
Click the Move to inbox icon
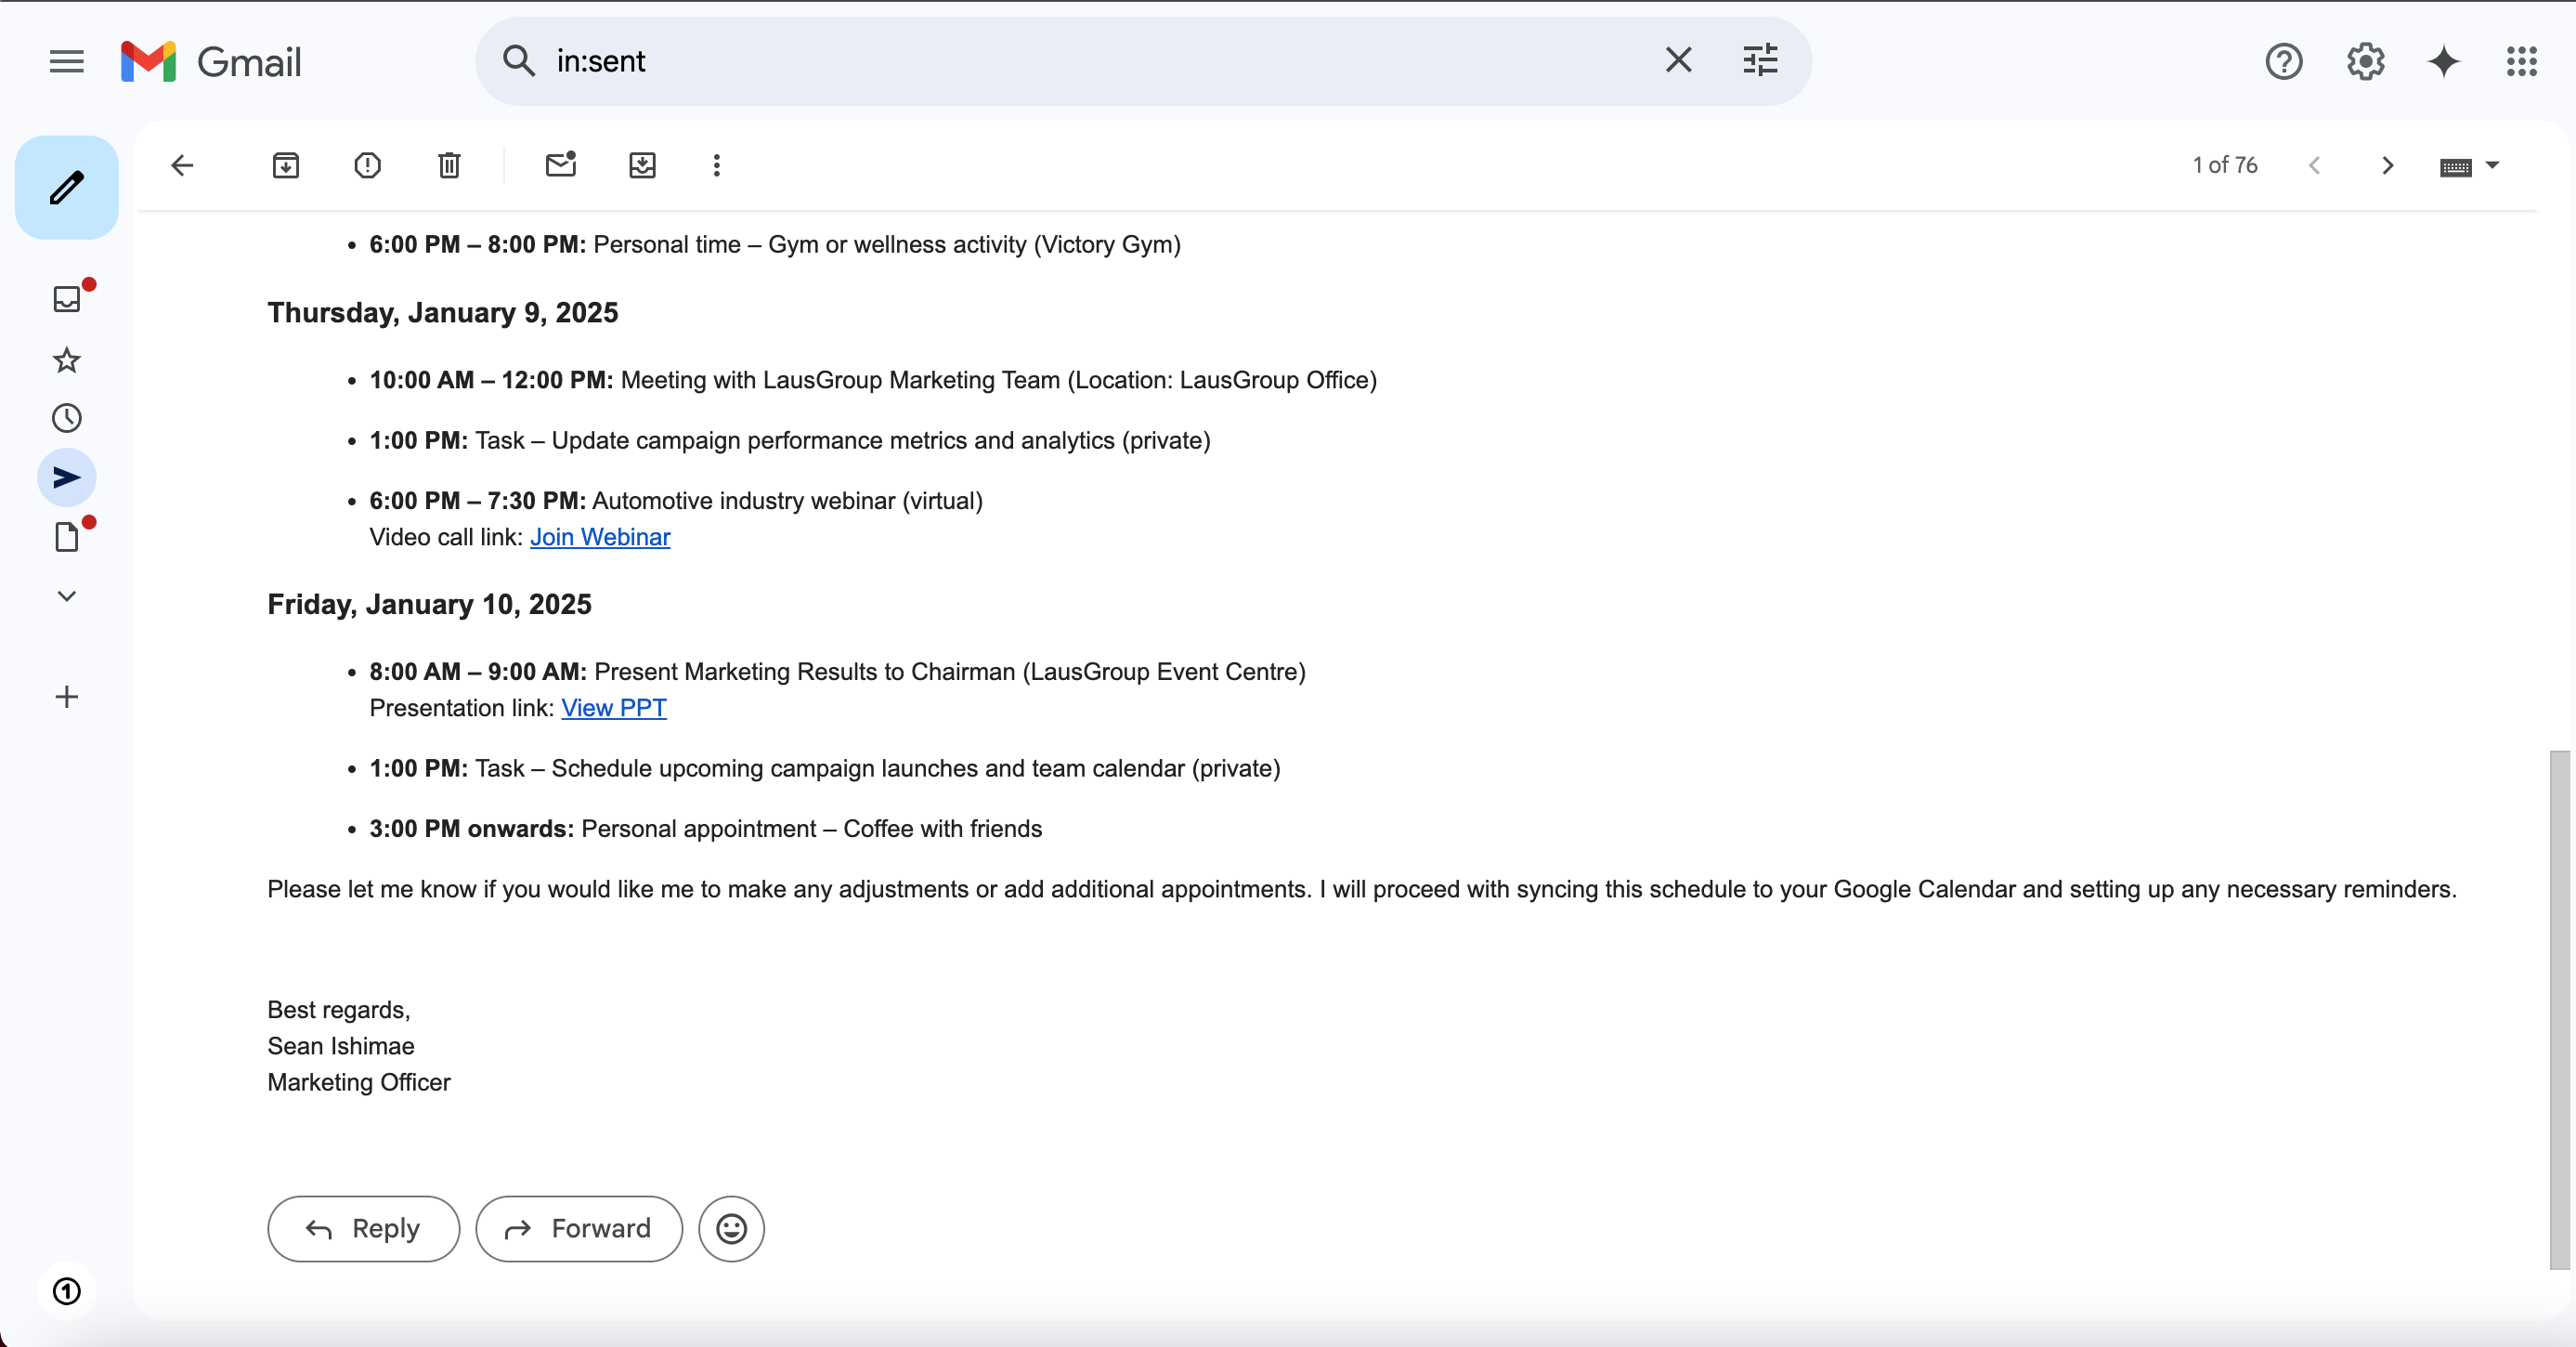[x=642, y=165]
